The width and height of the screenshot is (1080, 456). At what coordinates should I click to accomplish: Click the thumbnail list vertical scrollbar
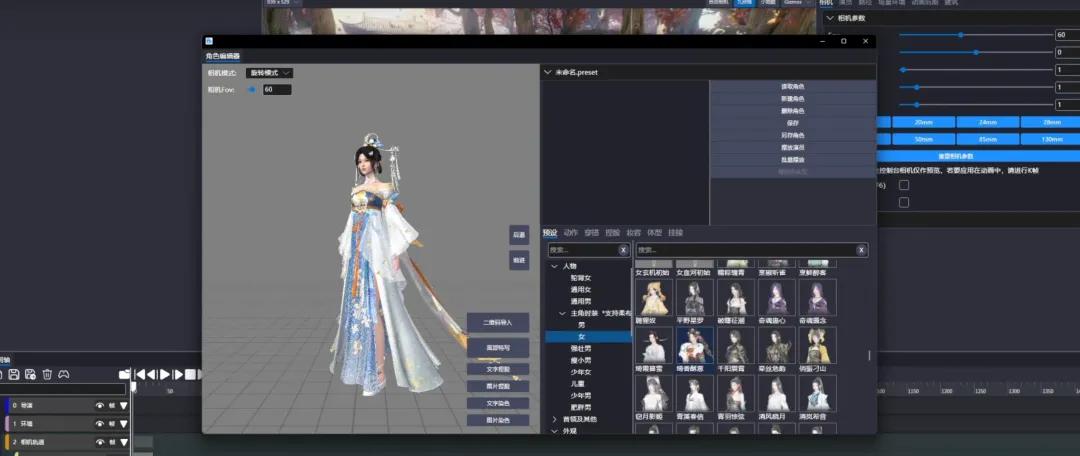[869, 355]
